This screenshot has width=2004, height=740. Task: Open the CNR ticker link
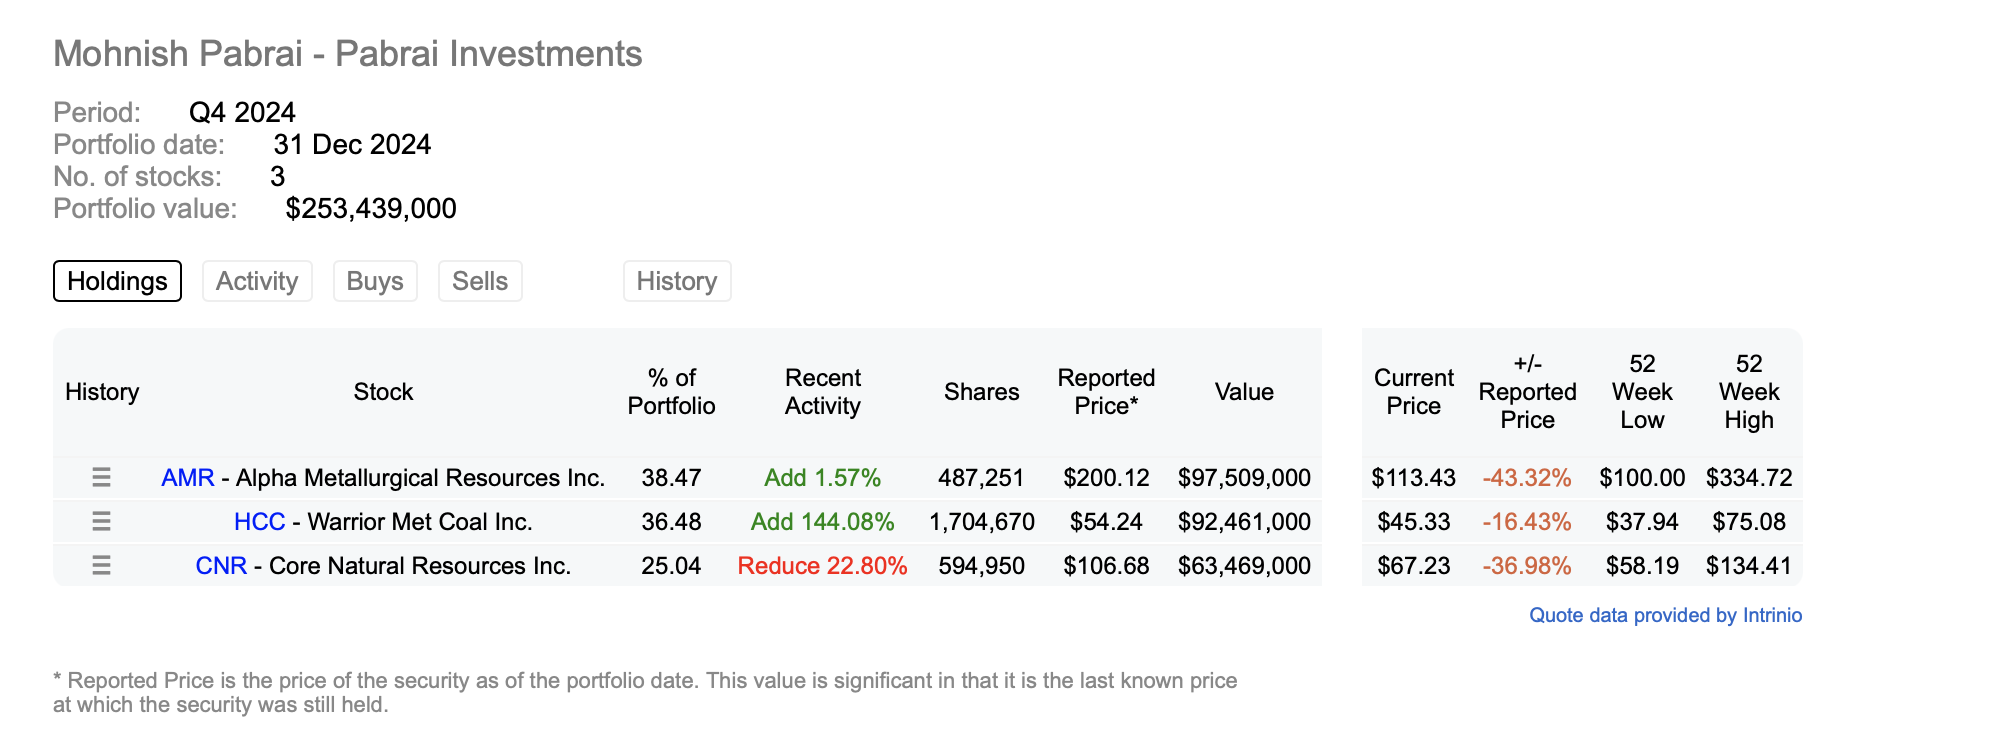[221, 566]
